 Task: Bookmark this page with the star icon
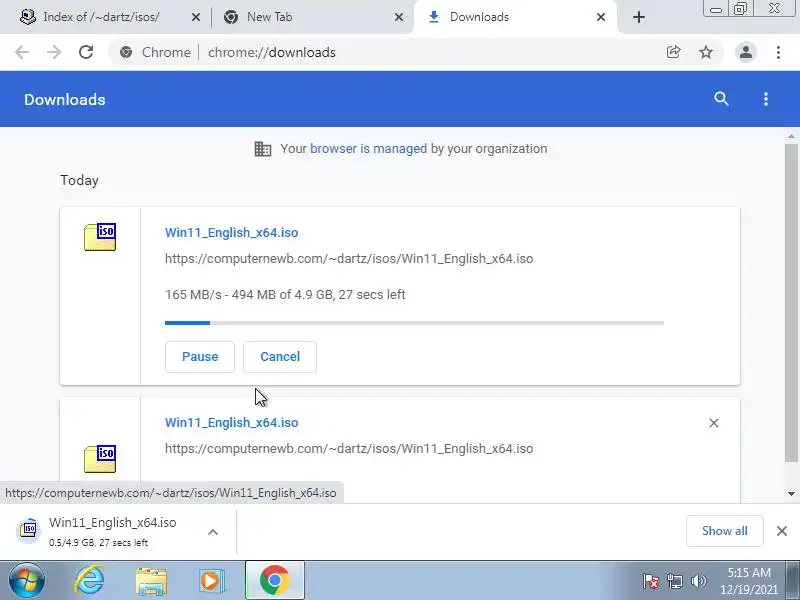pos(706,52)
